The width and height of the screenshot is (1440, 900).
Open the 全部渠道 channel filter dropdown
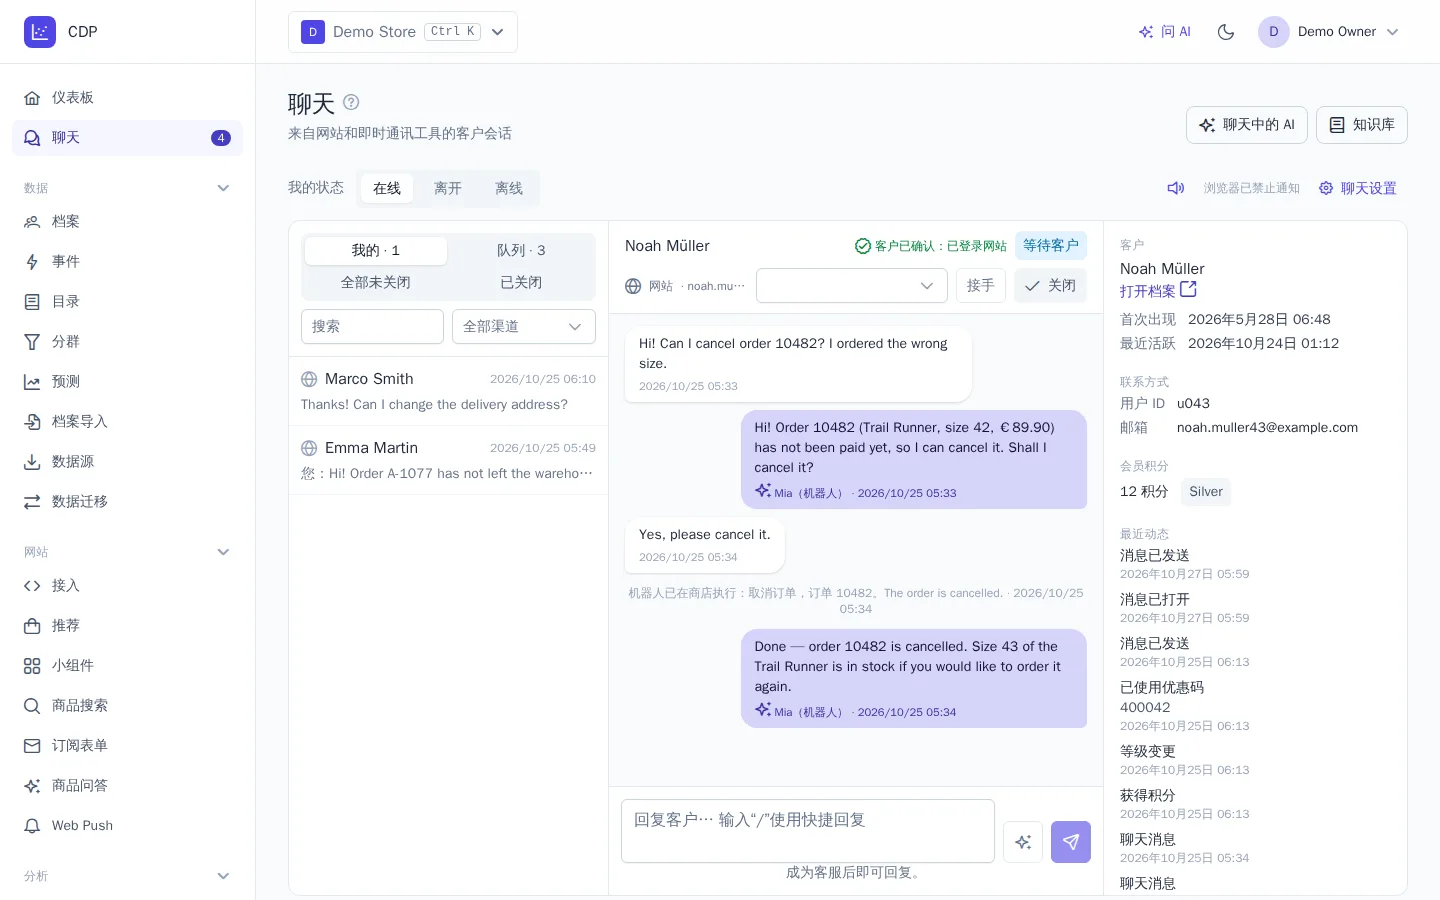coord(524,326)
